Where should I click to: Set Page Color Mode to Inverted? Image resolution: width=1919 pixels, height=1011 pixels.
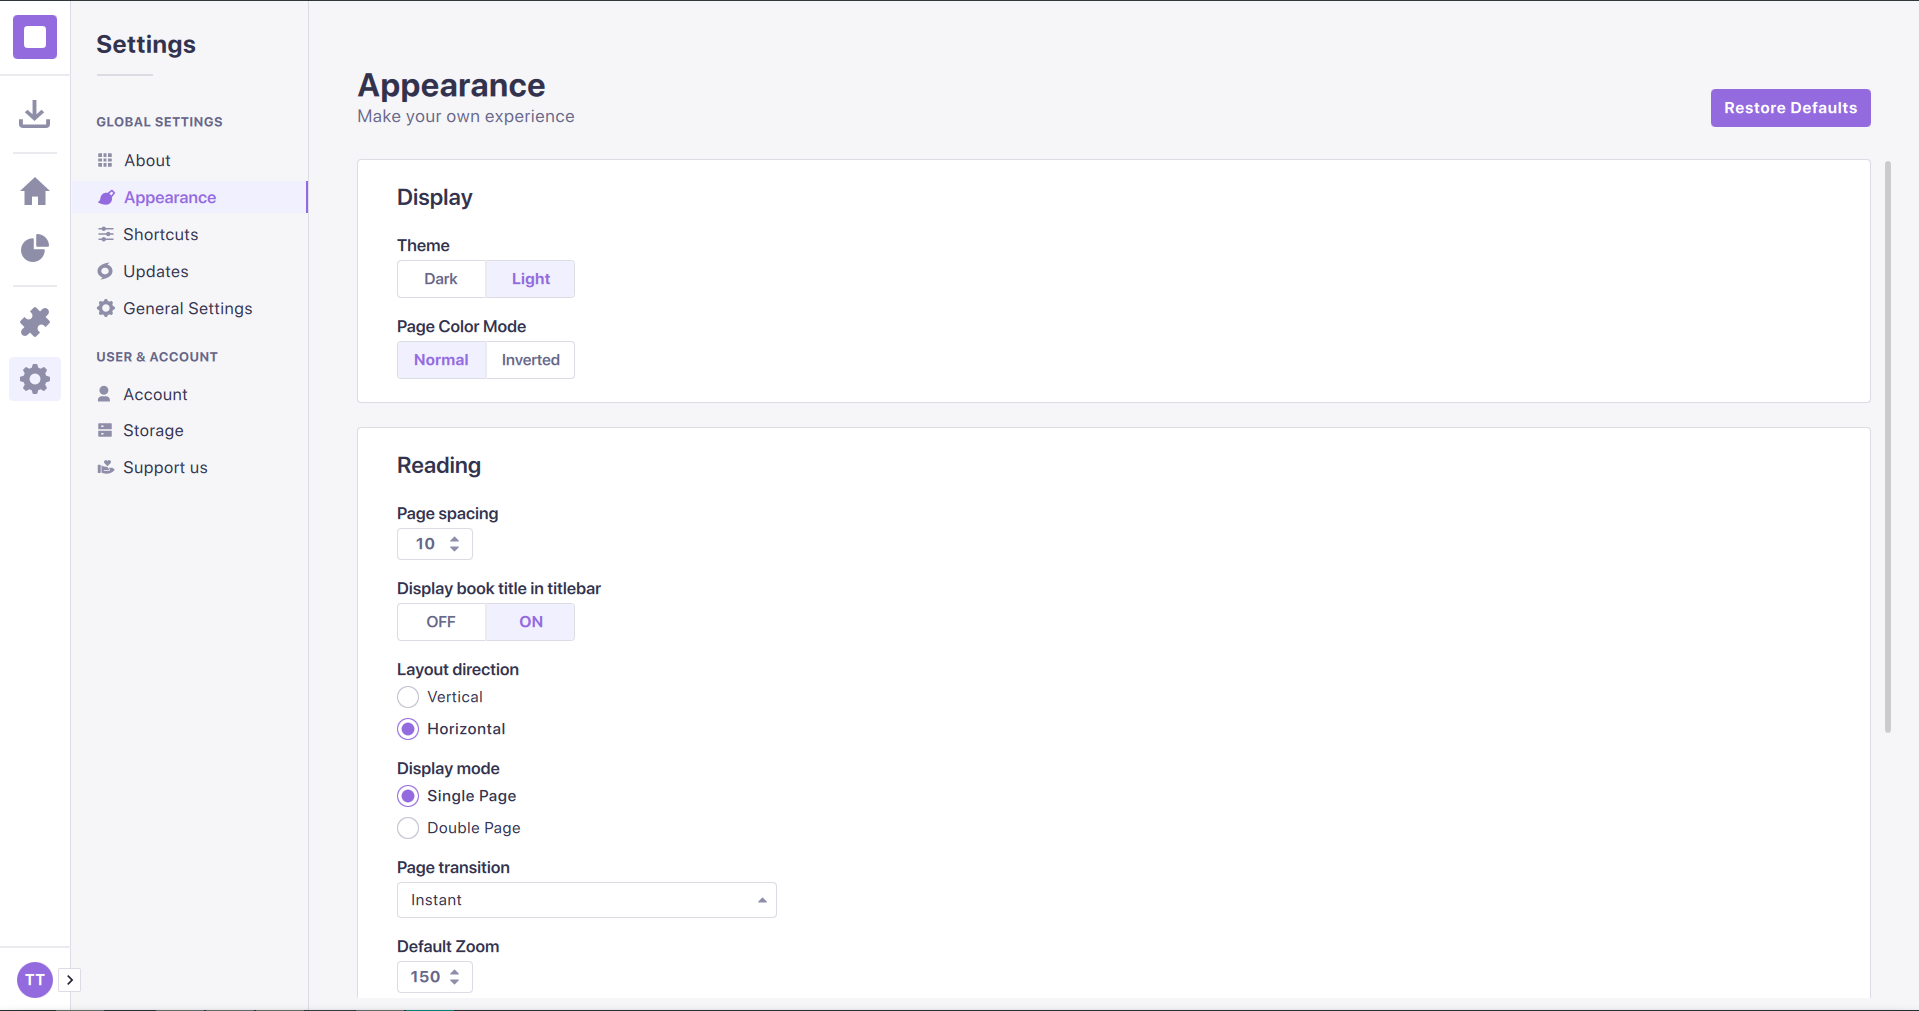530,360
